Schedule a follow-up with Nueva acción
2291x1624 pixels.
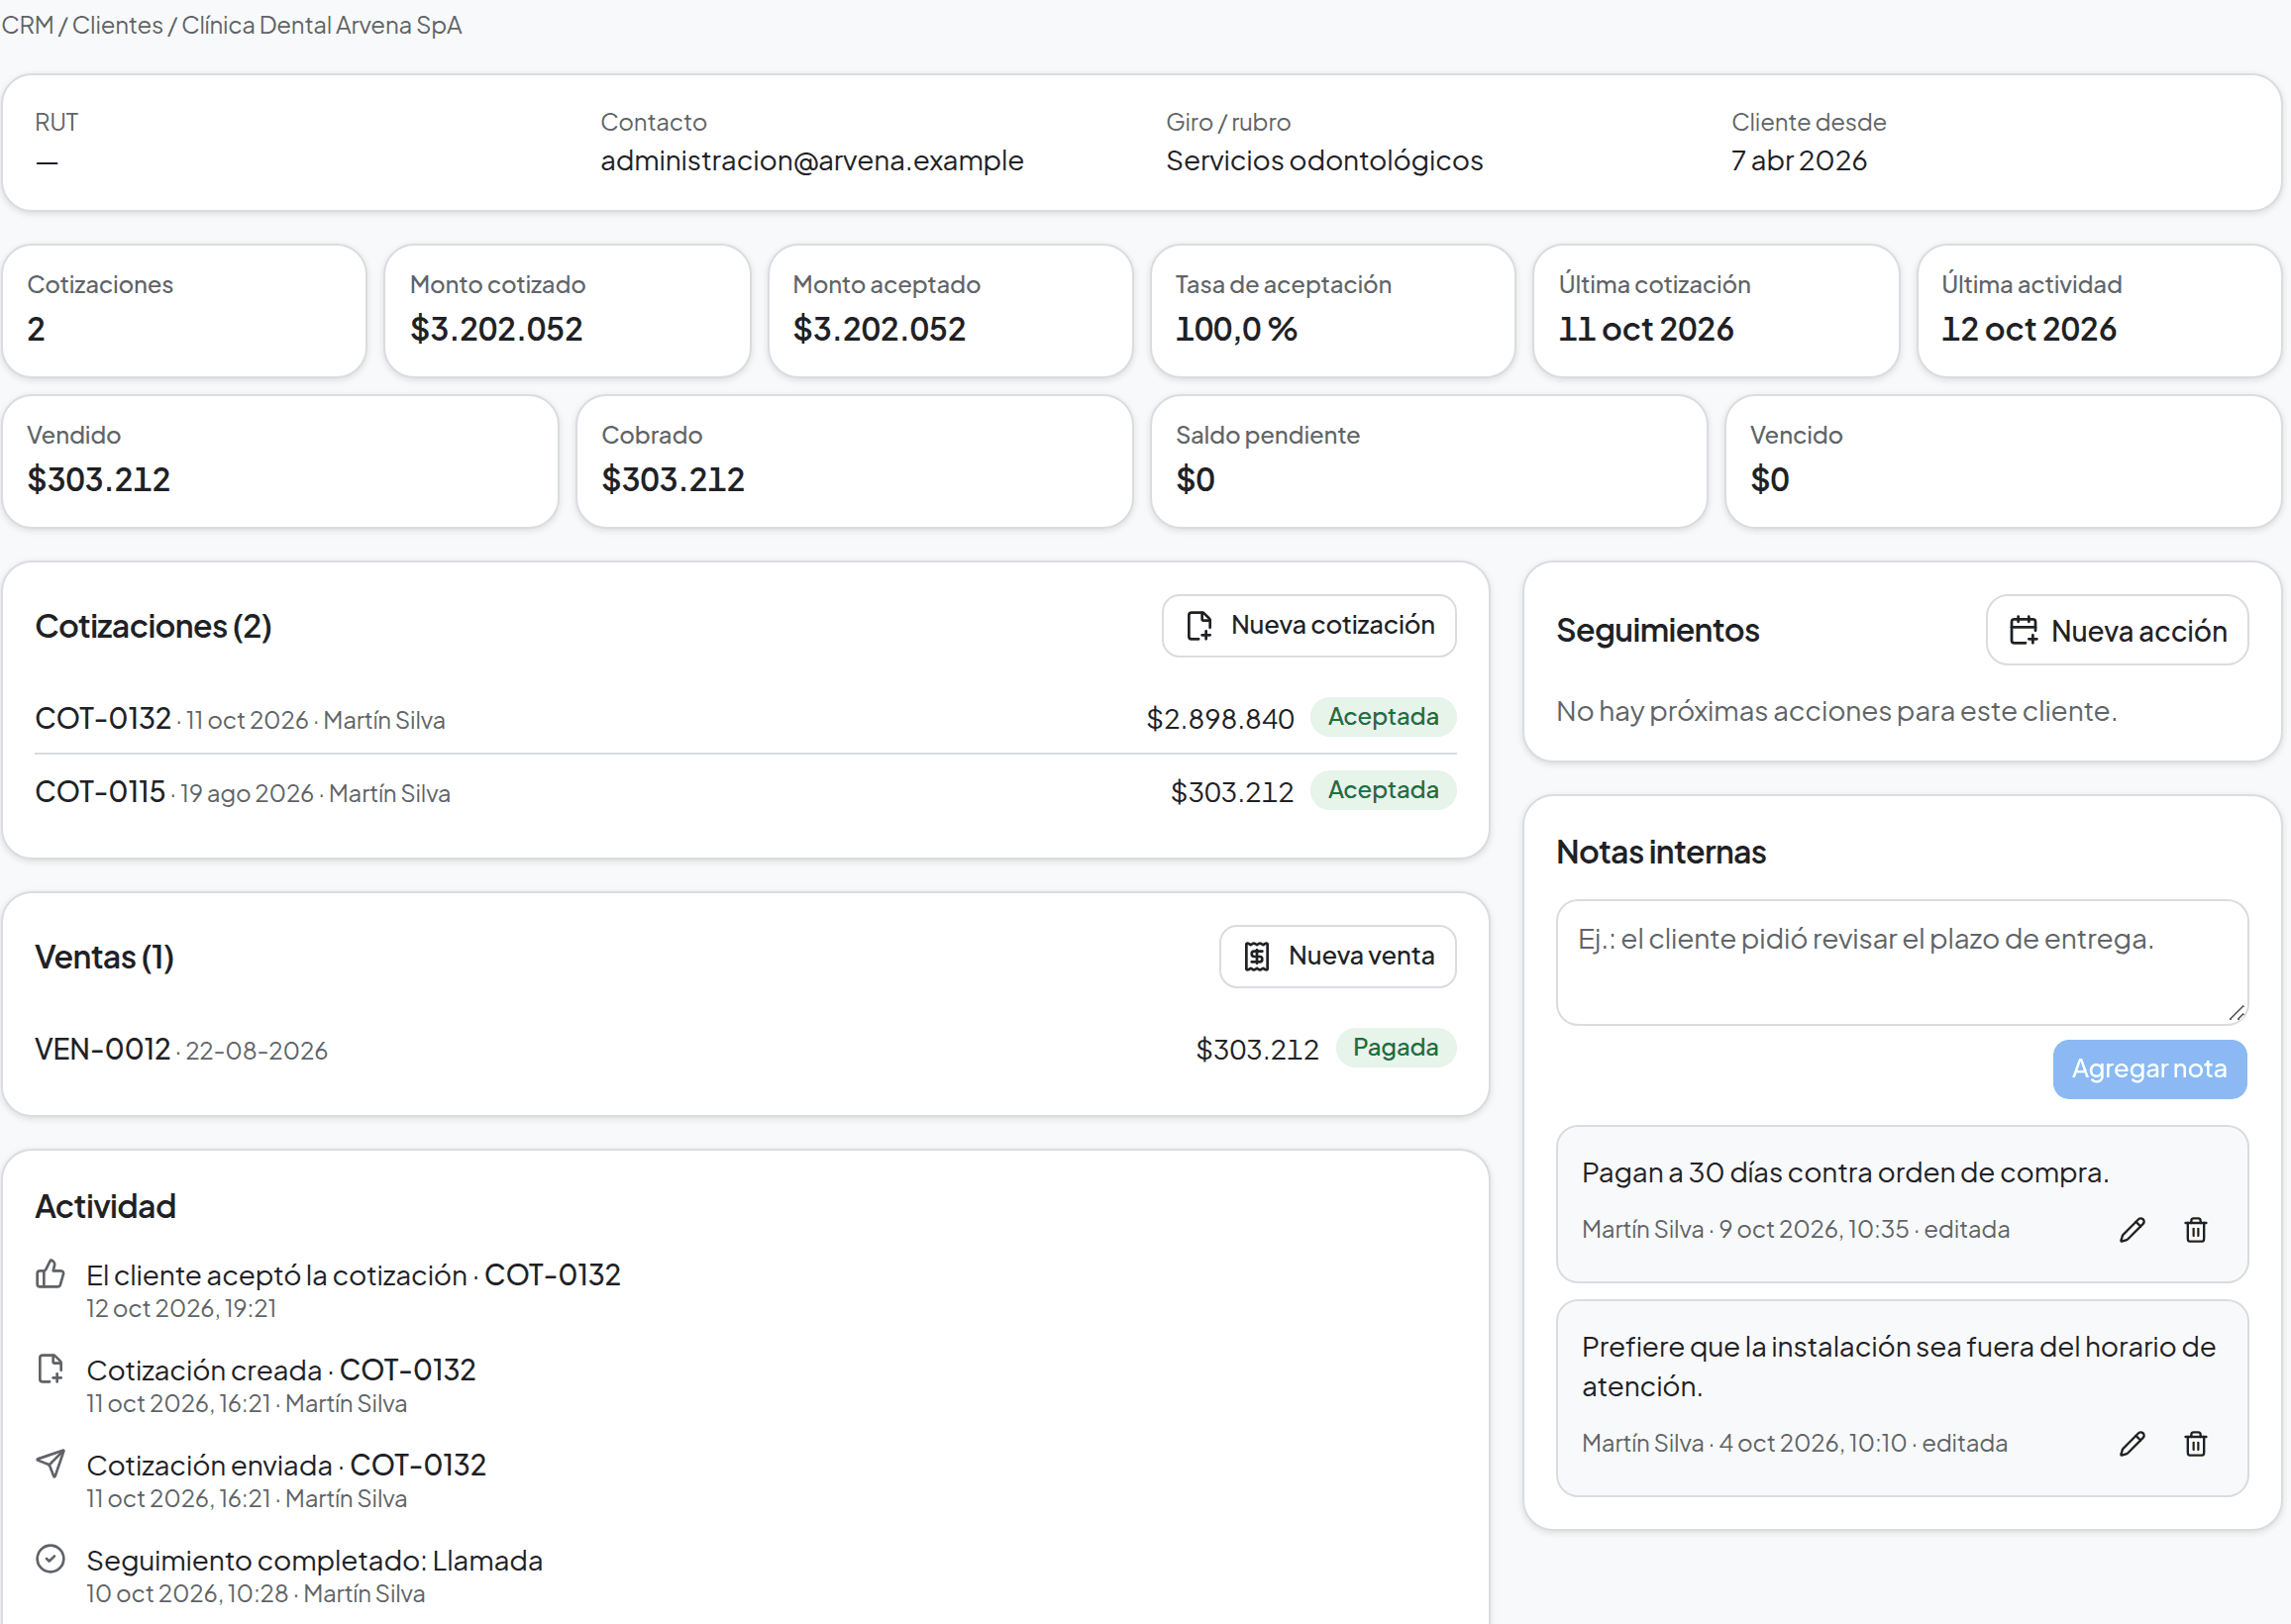click(x=2117, y=631)
